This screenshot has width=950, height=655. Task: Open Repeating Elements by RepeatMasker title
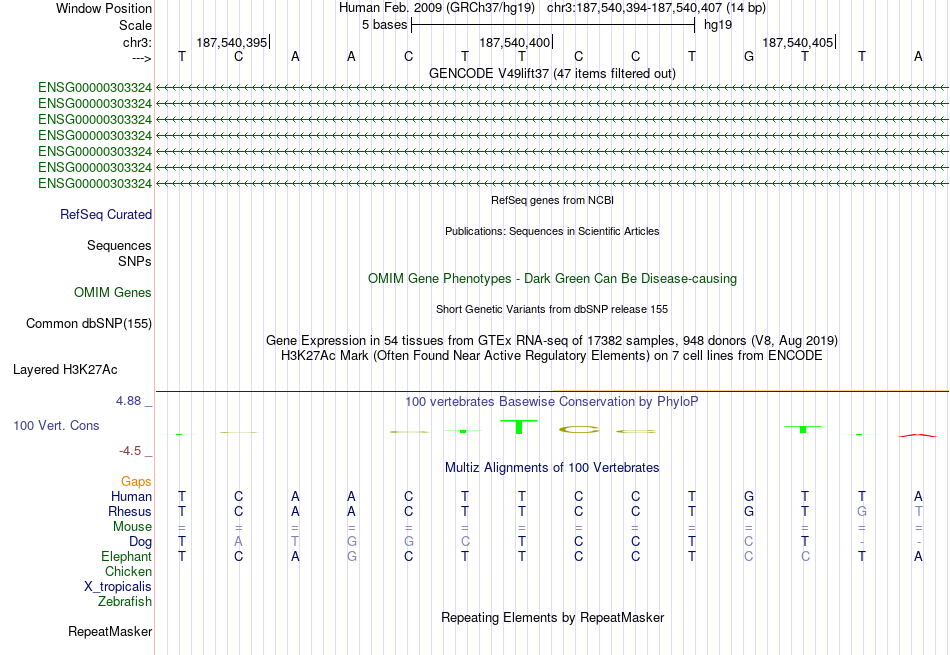tap(552, 618)
